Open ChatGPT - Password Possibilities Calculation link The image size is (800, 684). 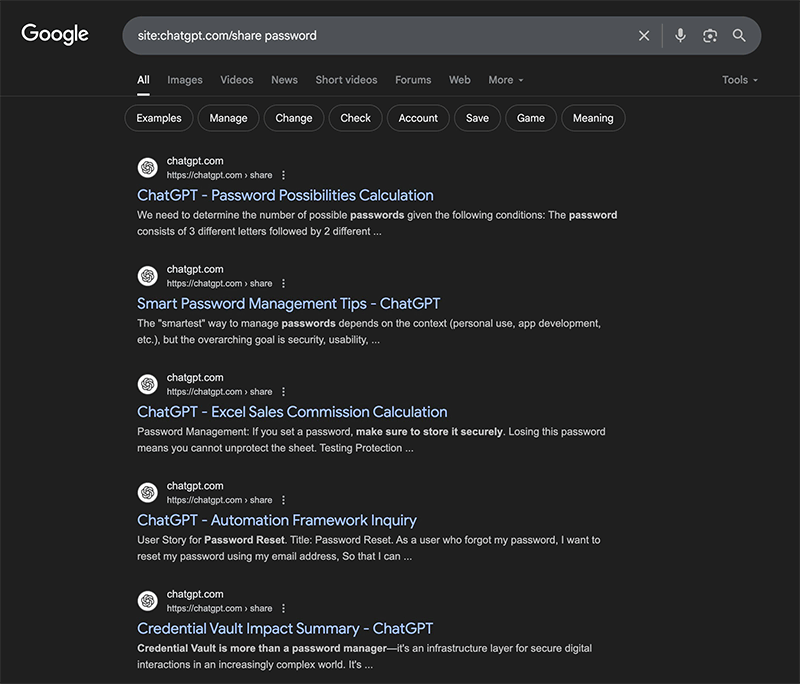tap(285, 195)
